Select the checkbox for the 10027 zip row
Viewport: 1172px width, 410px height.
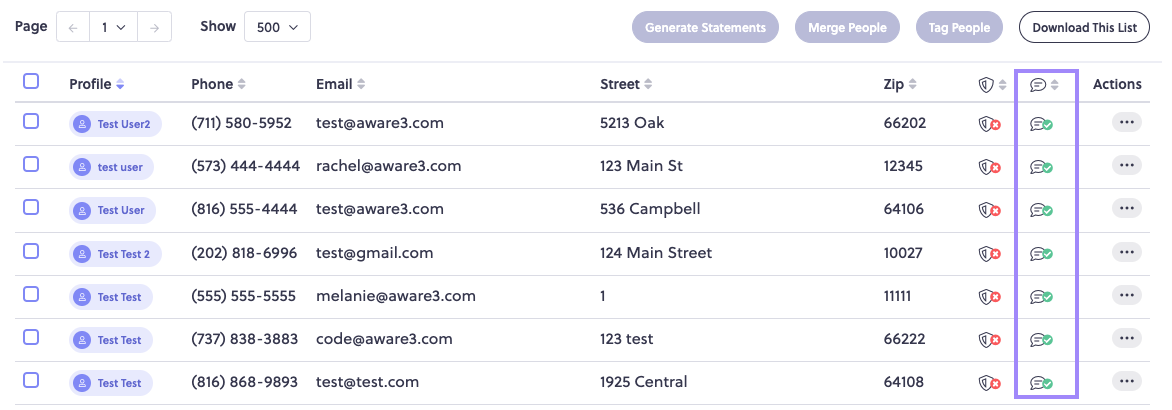click(x=31, y=251)
